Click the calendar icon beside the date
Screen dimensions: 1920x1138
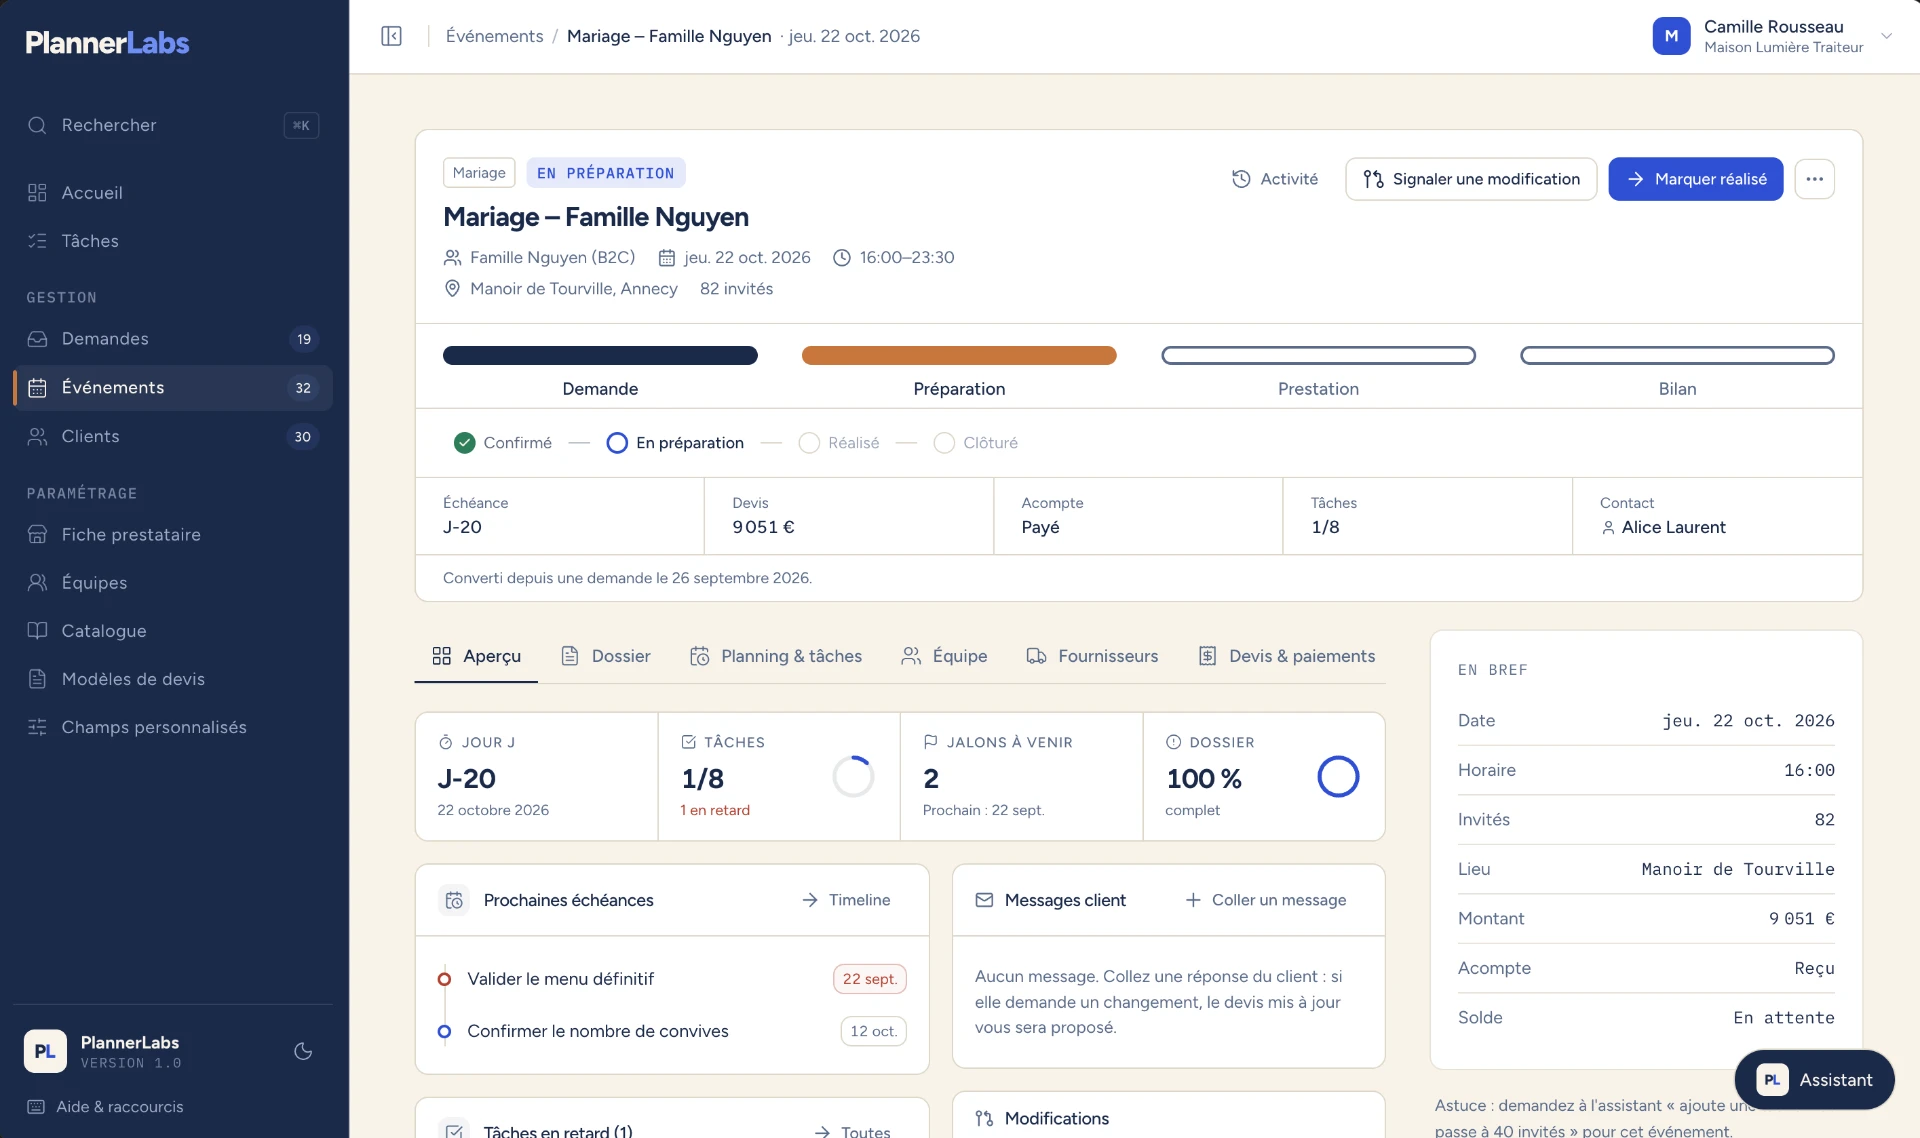[x=667, y=258]
